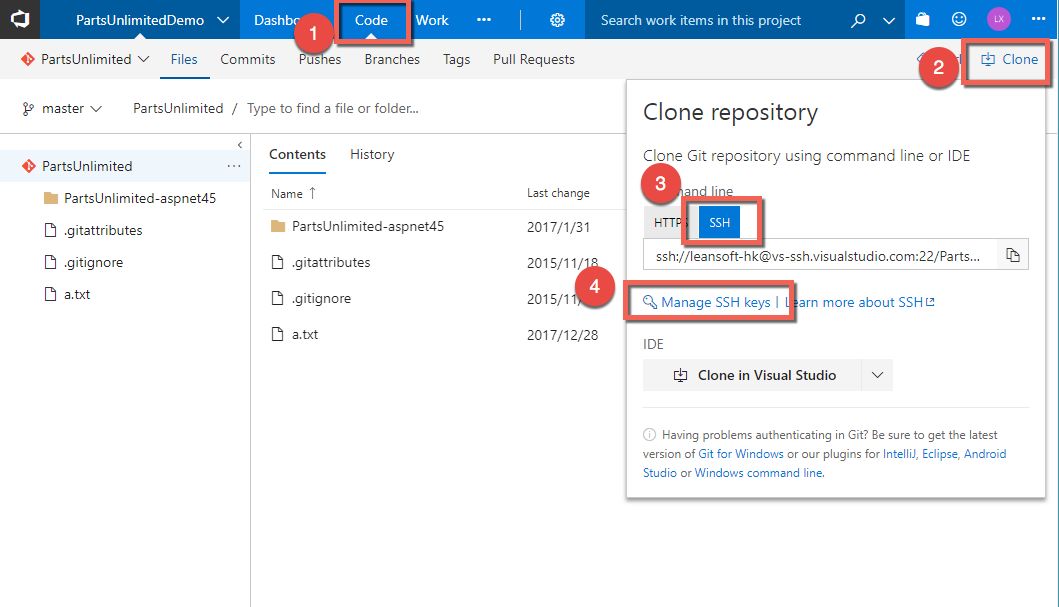
Task: Click the find a file or folder field
Action: (x=332, y=109)
